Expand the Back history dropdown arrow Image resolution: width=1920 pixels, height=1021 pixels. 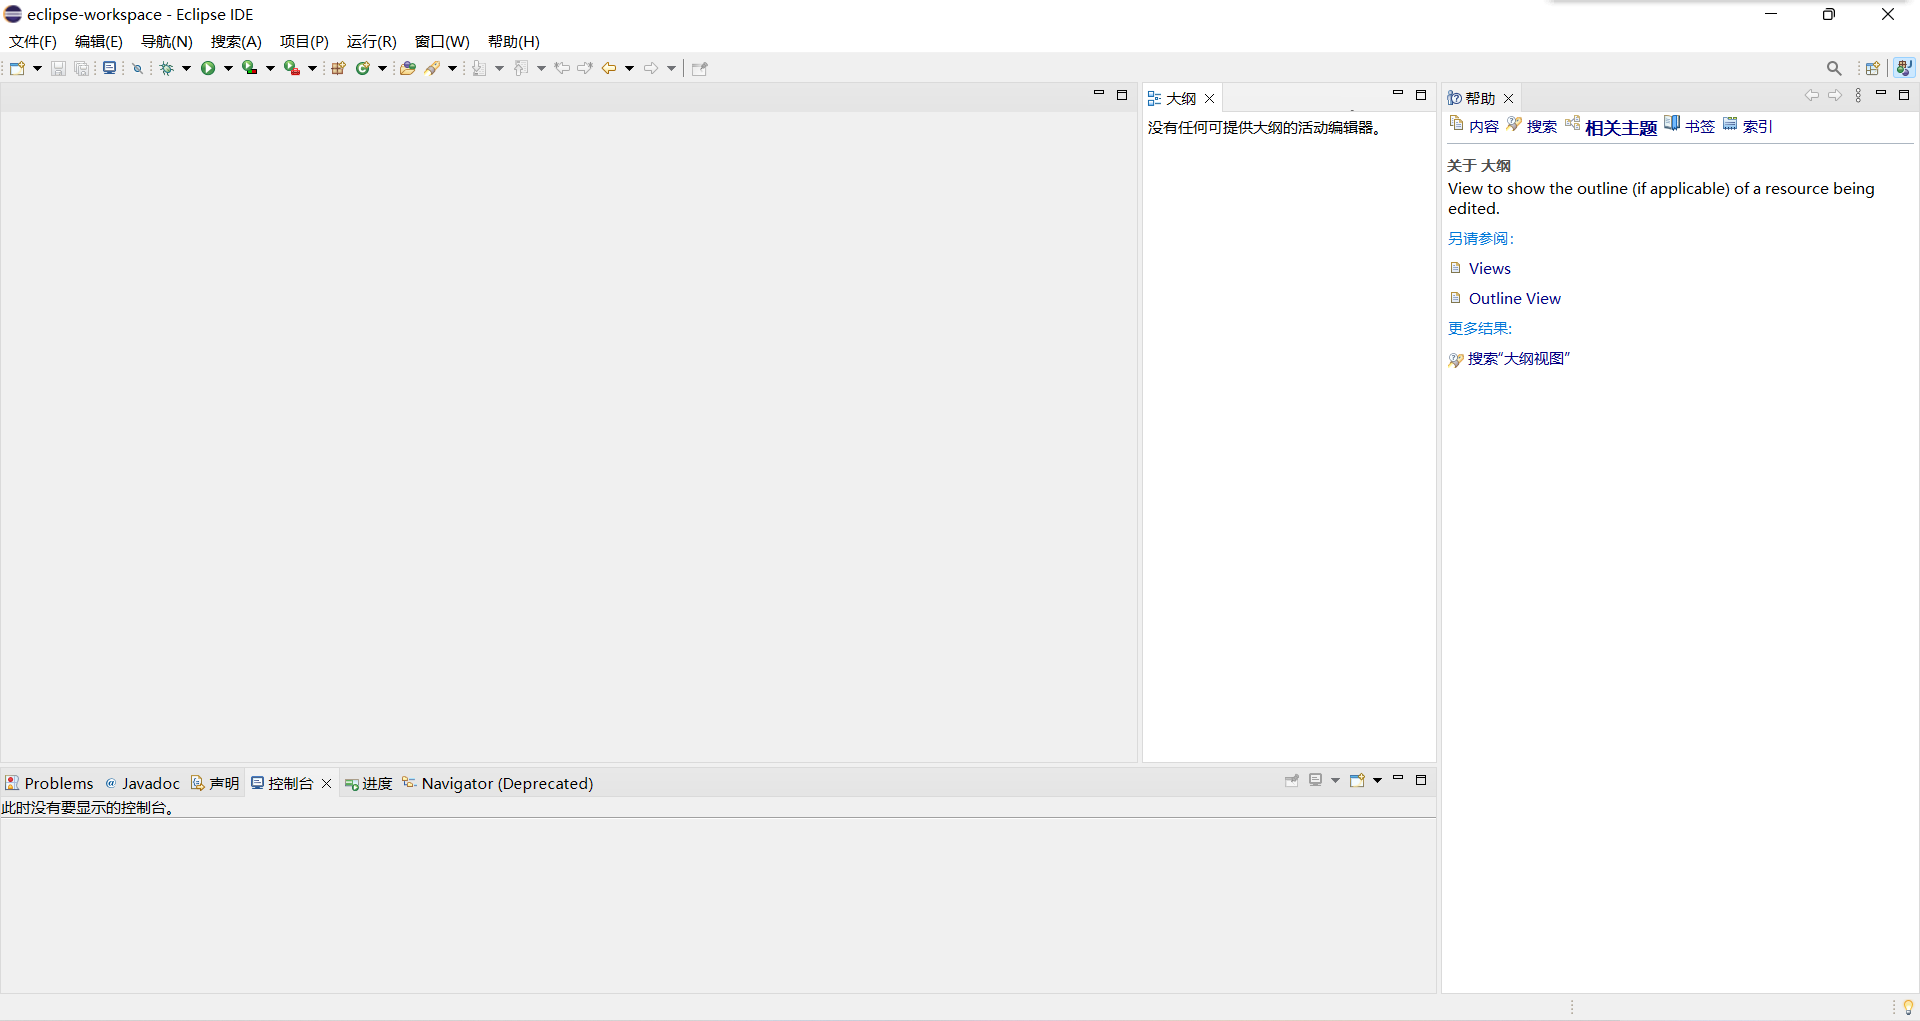click(630, 68)
